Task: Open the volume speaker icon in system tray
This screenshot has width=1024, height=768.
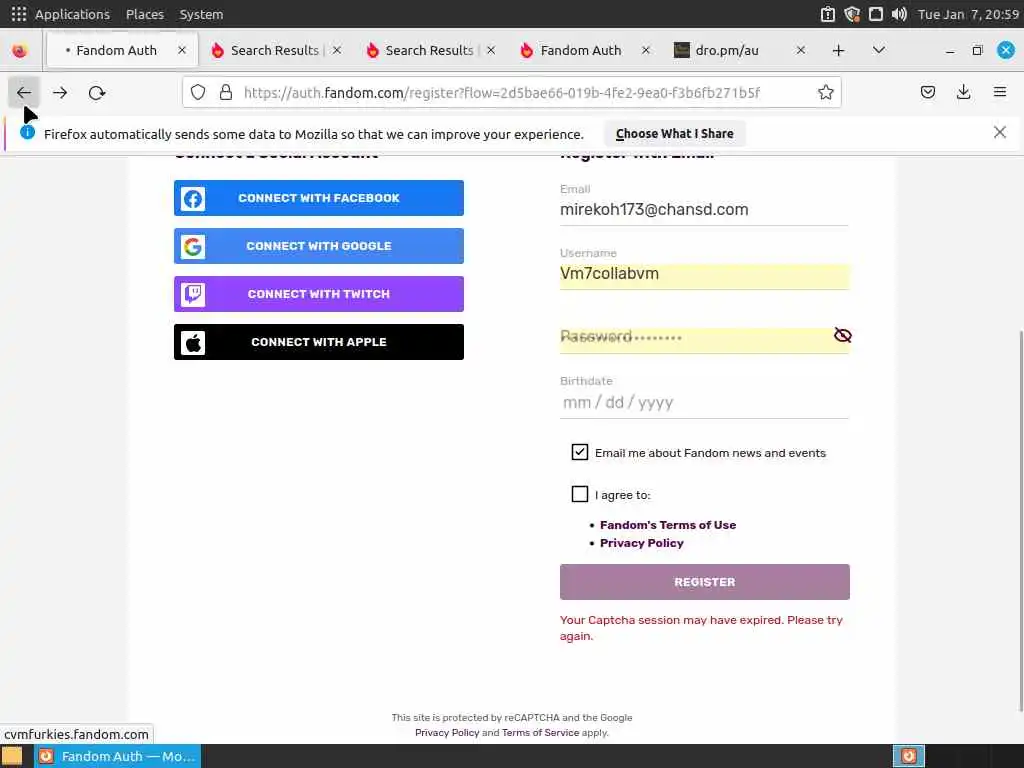Action: (x=899, y=14)
